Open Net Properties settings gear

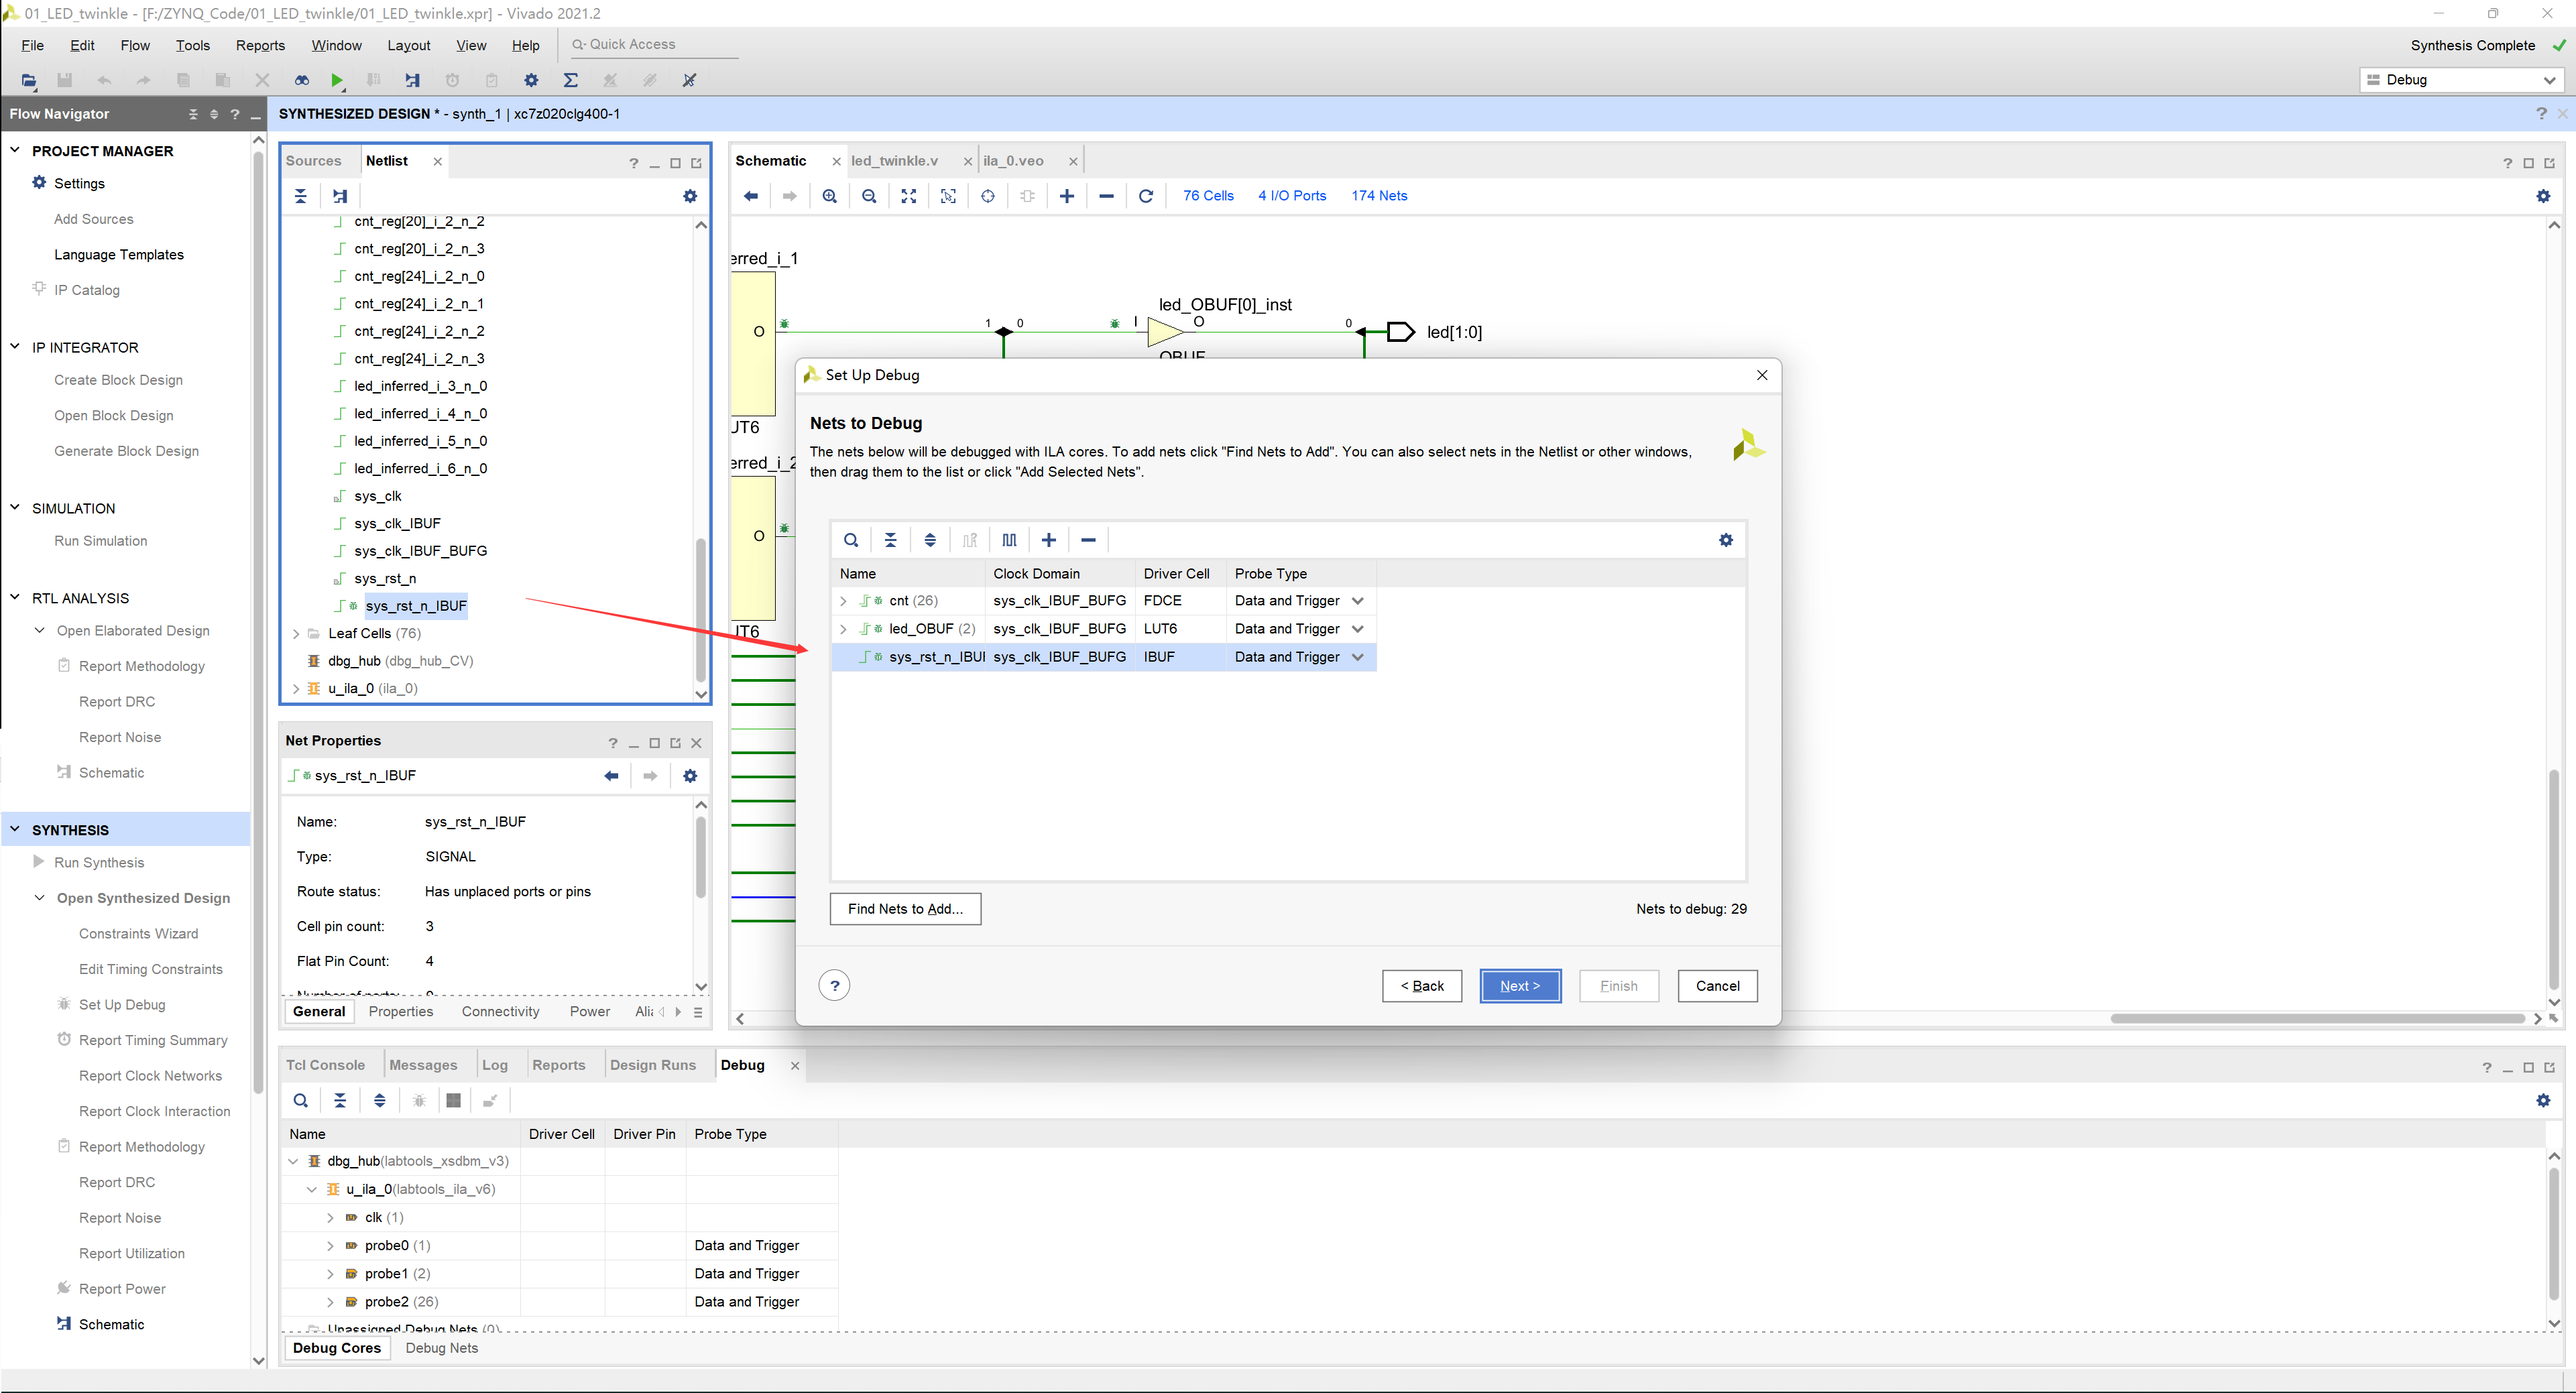tap(690, 775)
